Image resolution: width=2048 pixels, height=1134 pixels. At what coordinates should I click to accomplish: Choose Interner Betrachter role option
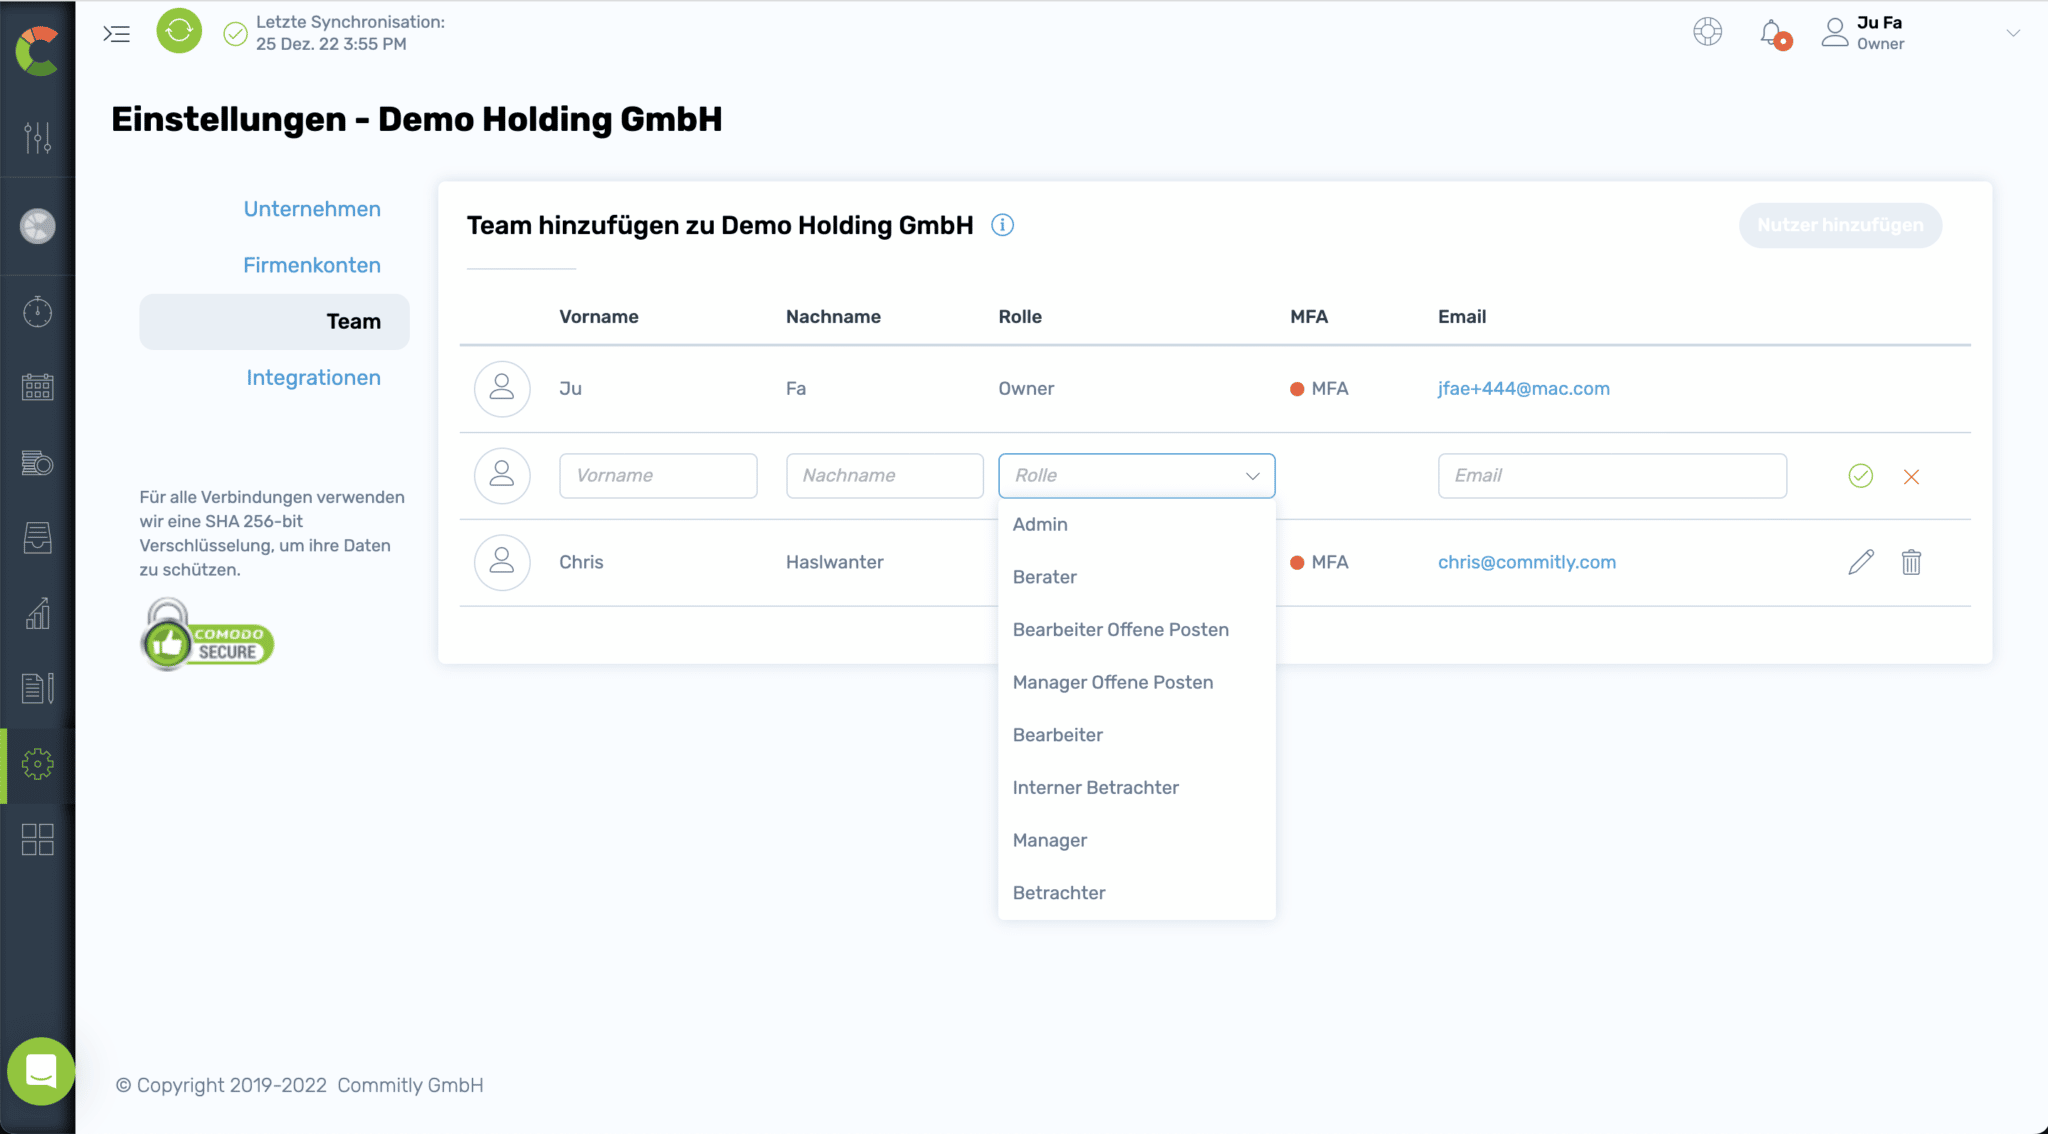point(1095,787)
